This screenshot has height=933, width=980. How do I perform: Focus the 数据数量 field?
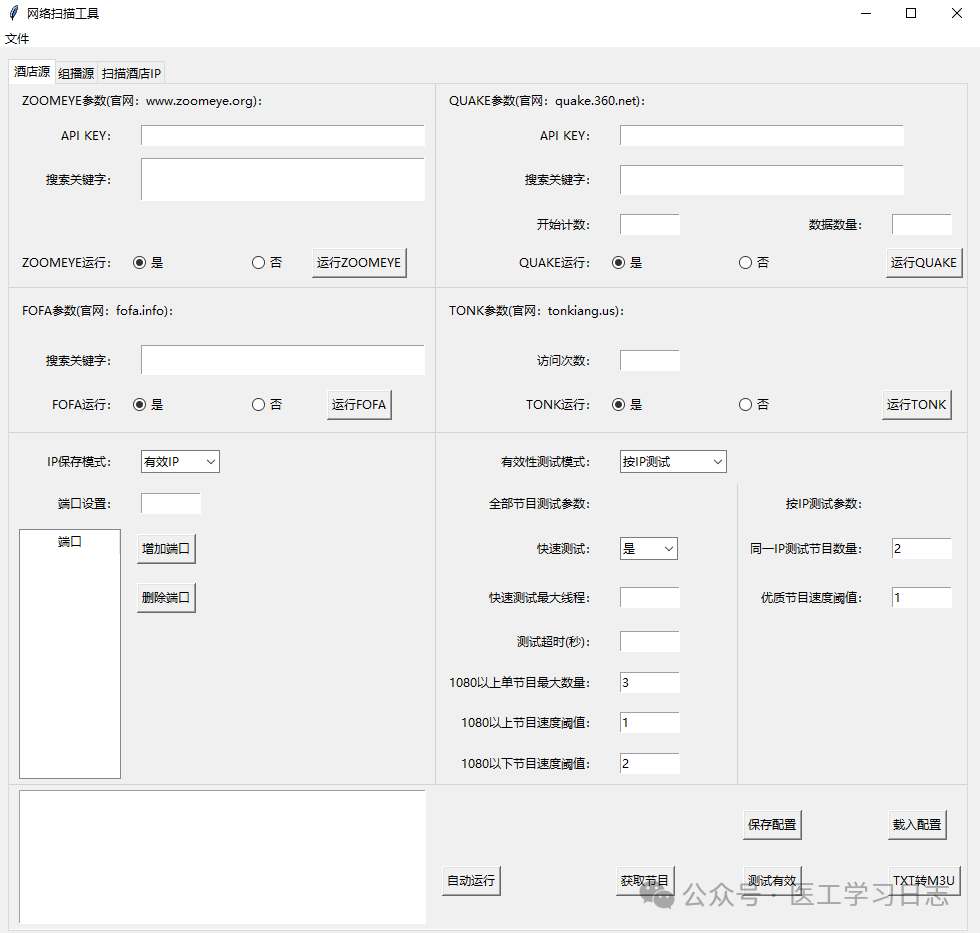pyautogui.click(x=922, y=224)
